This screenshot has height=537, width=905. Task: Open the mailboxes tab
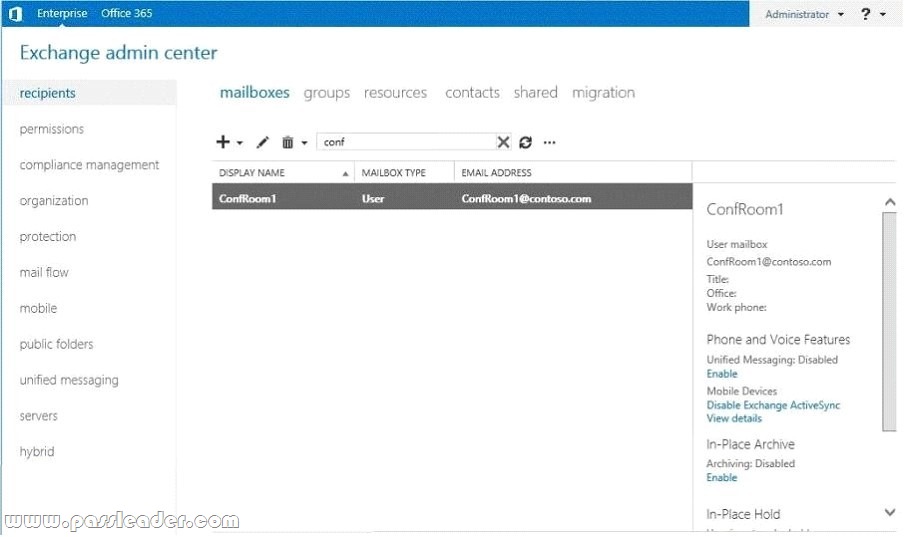coord(255,92)
